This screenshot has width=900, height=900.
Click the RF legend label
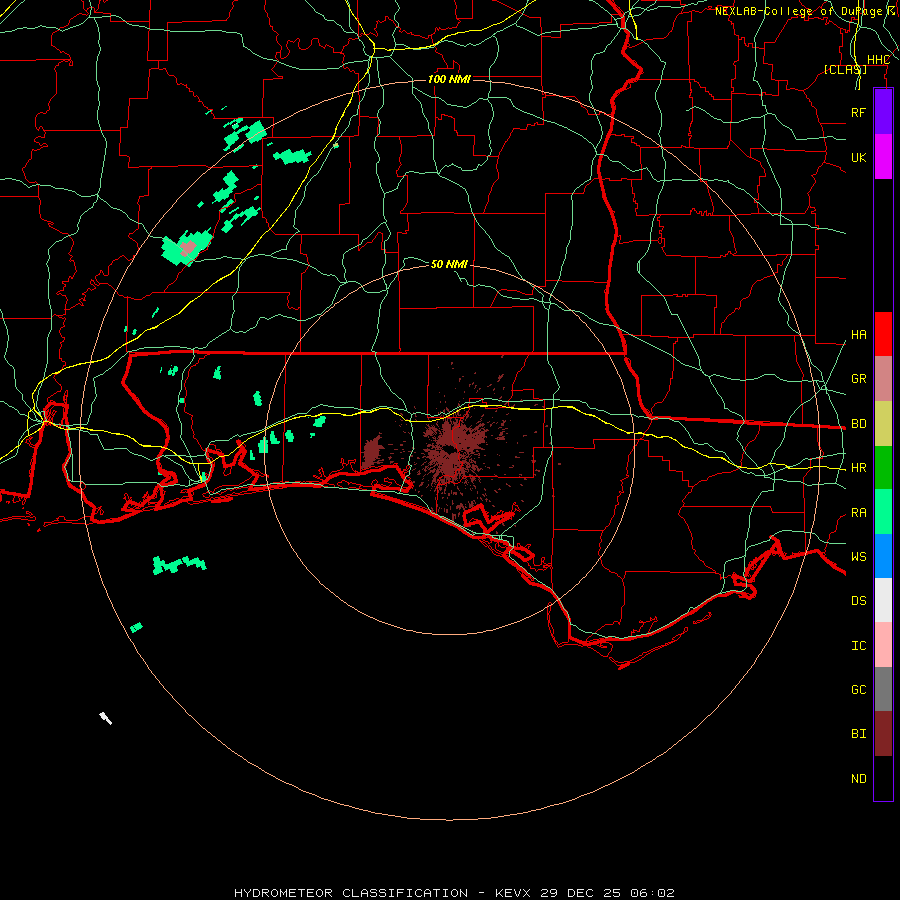click(858, 112)
